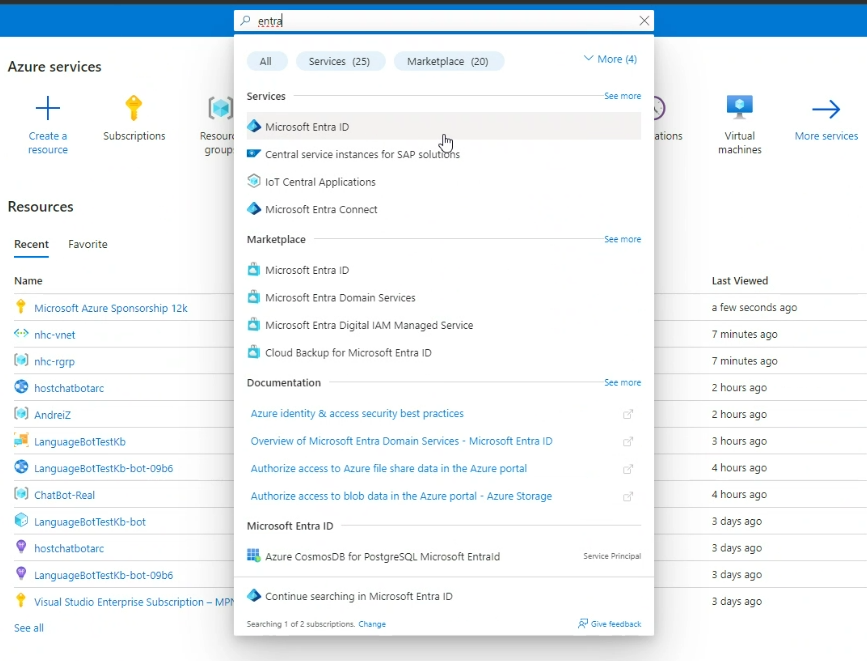Click Continue searching Entra ID diamond icon
Image resolution: width=867 pixels, height=661 pixels.
254,595
